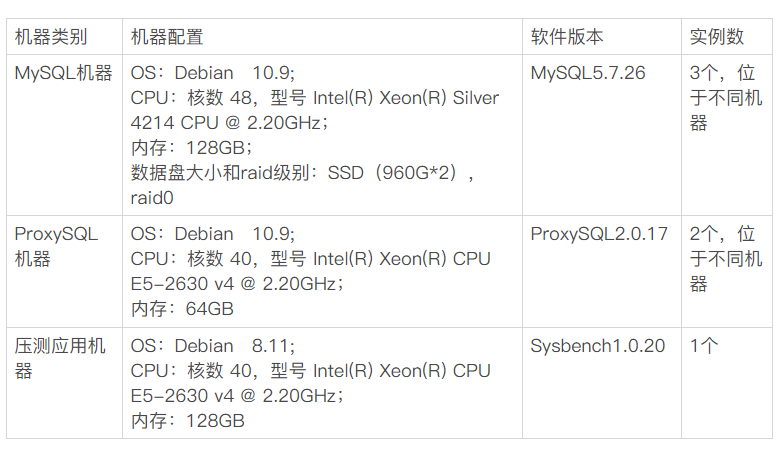The height and width of the screenshot is (457, 780).
Task: Select the MySQL机器 row label cell
Action: pos(63,74)
